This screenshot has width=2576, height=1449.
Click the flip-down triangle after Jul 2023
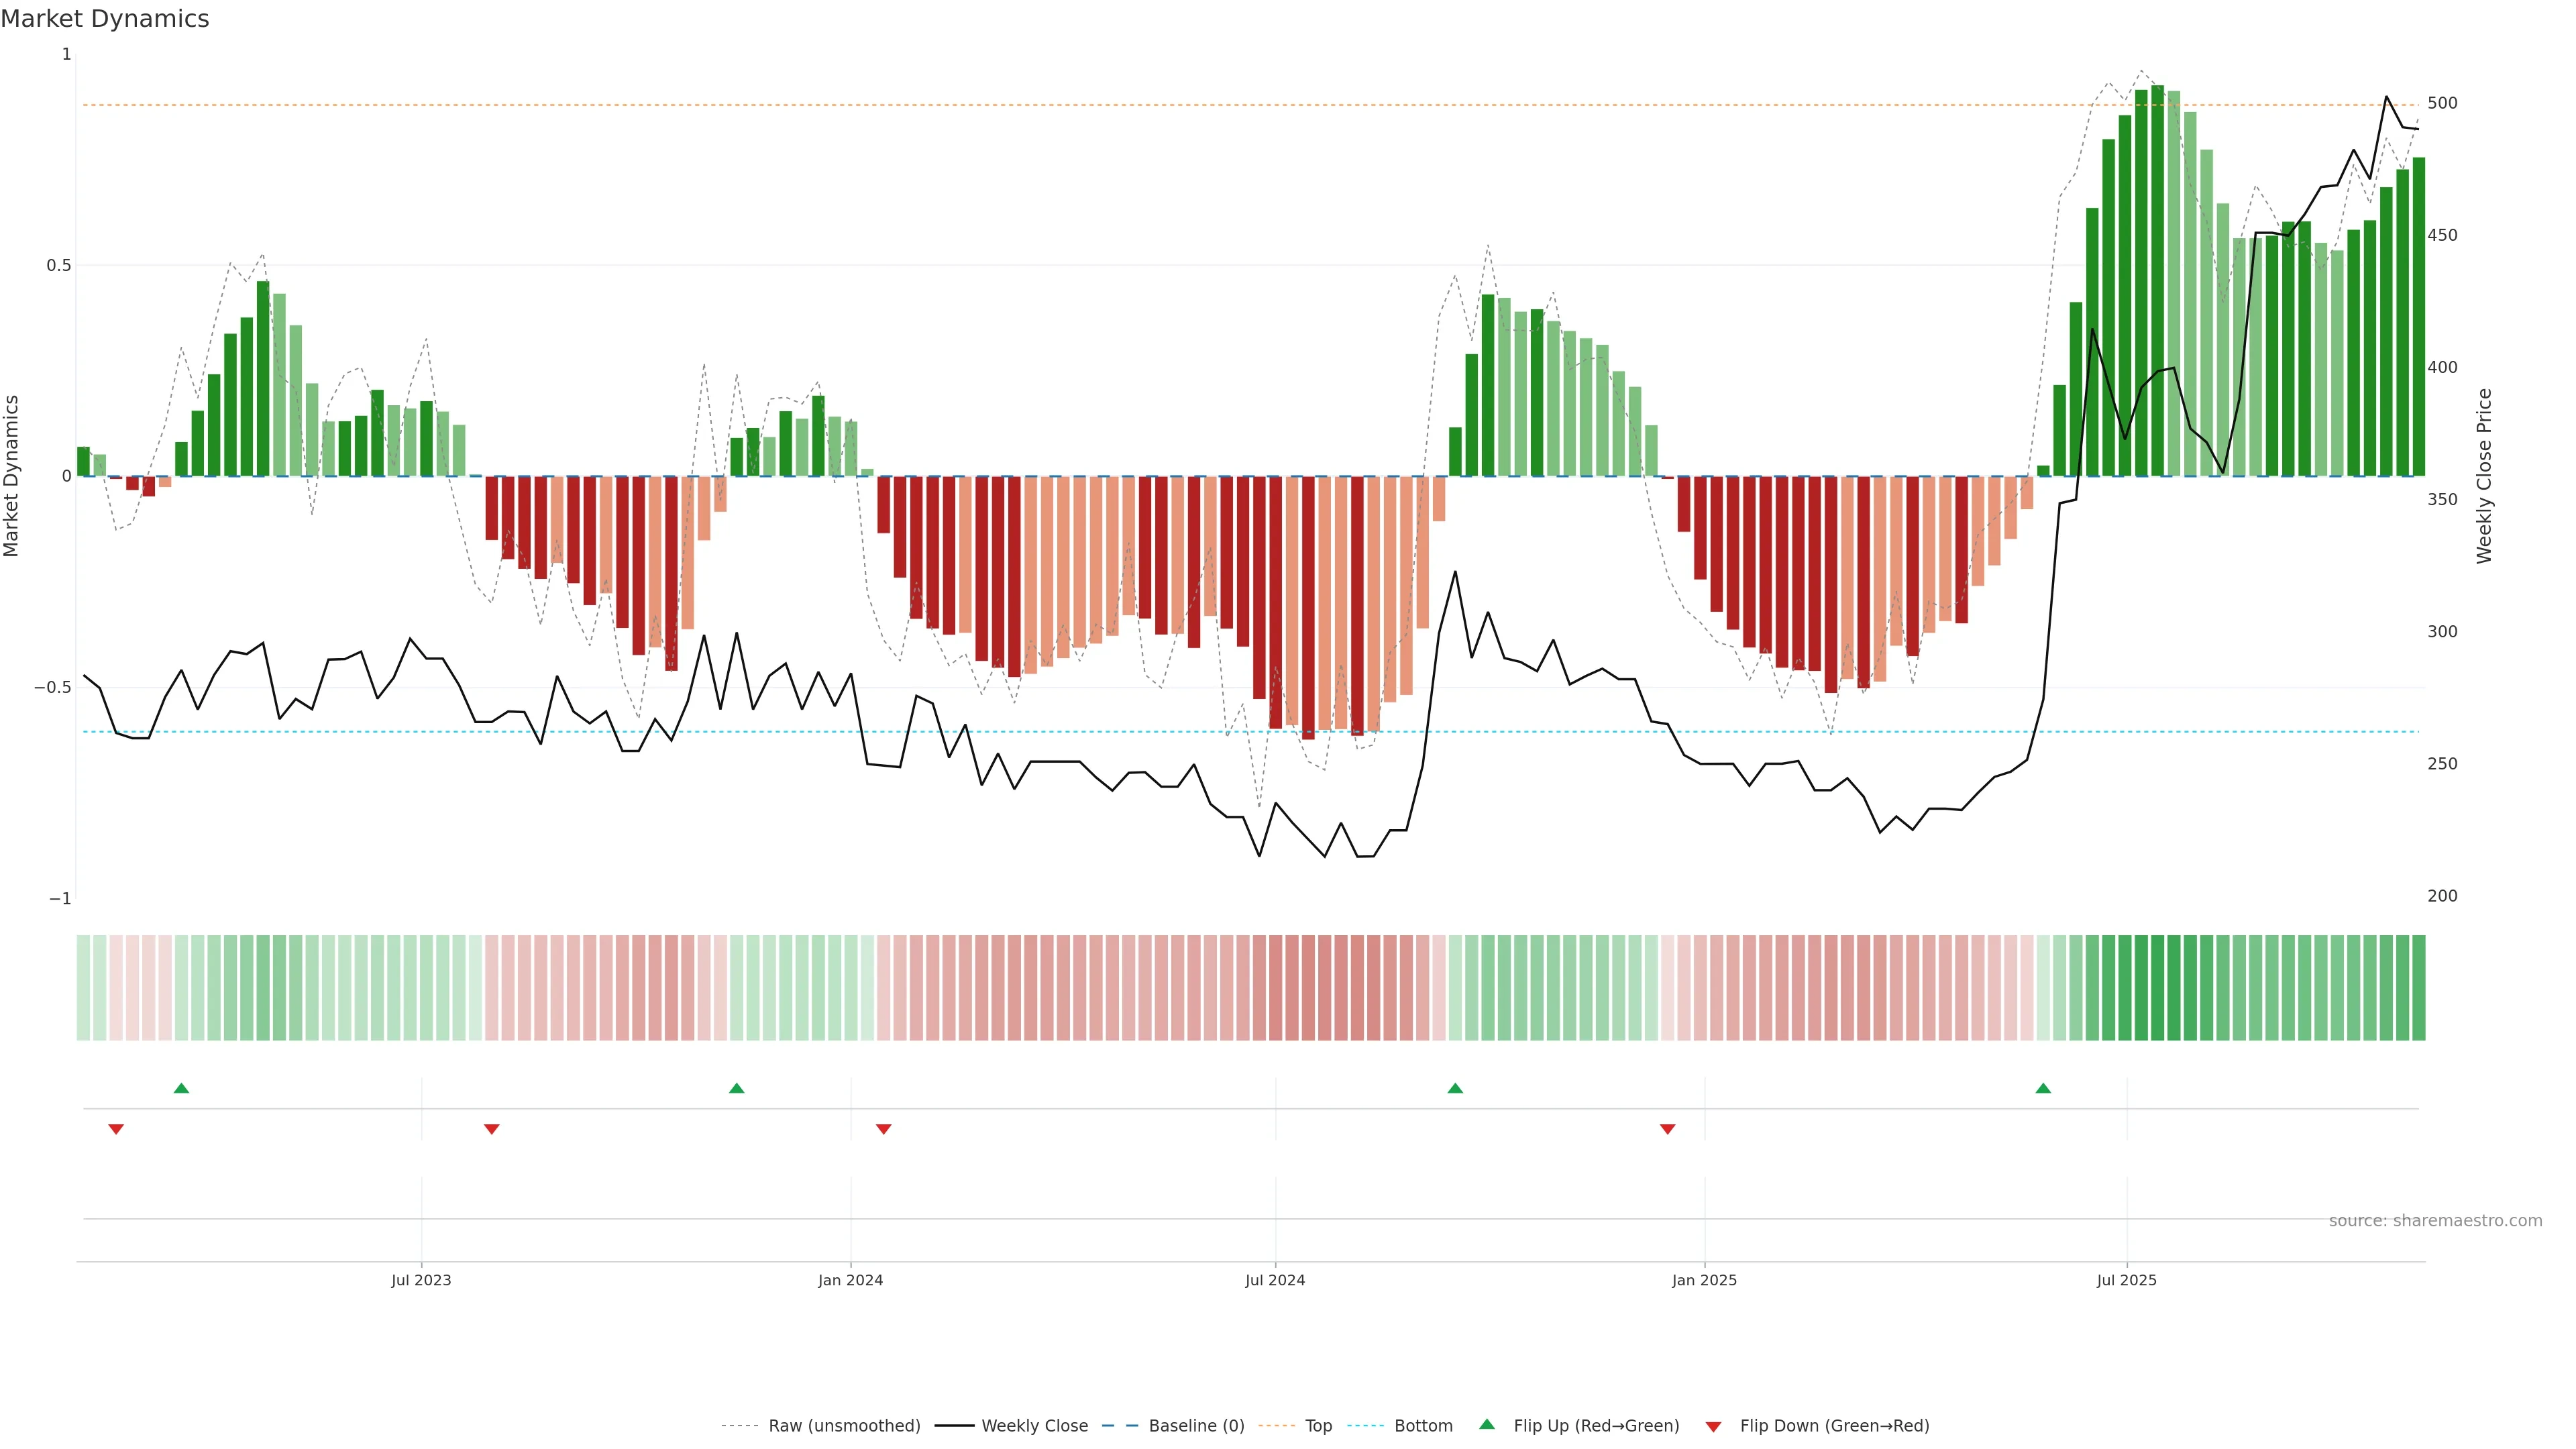click(x=491, y=1129)
